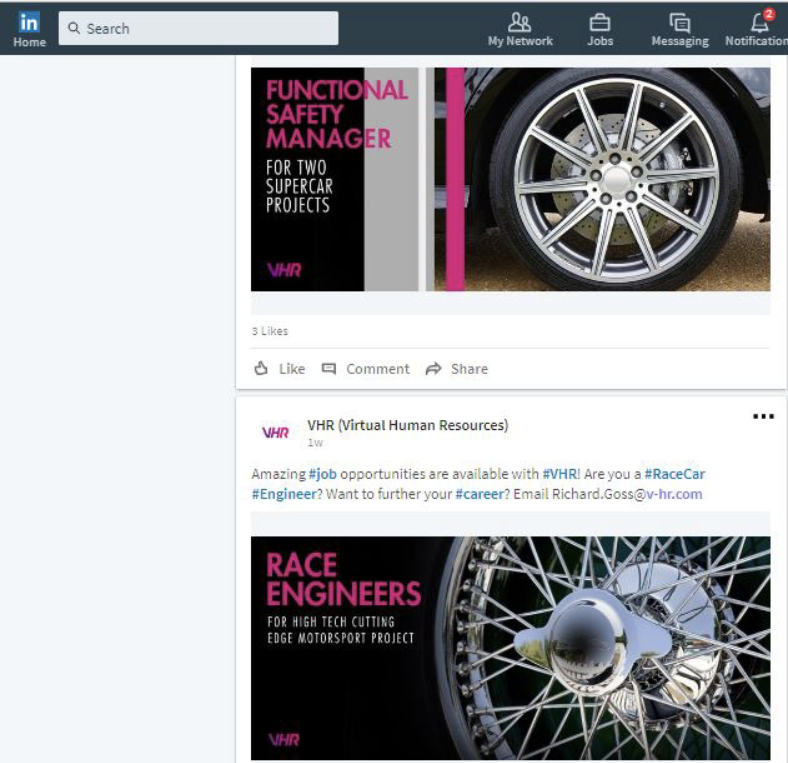Click the notification badge count
The width and height of the screenshot is (788, 763).
click(768, 15)
